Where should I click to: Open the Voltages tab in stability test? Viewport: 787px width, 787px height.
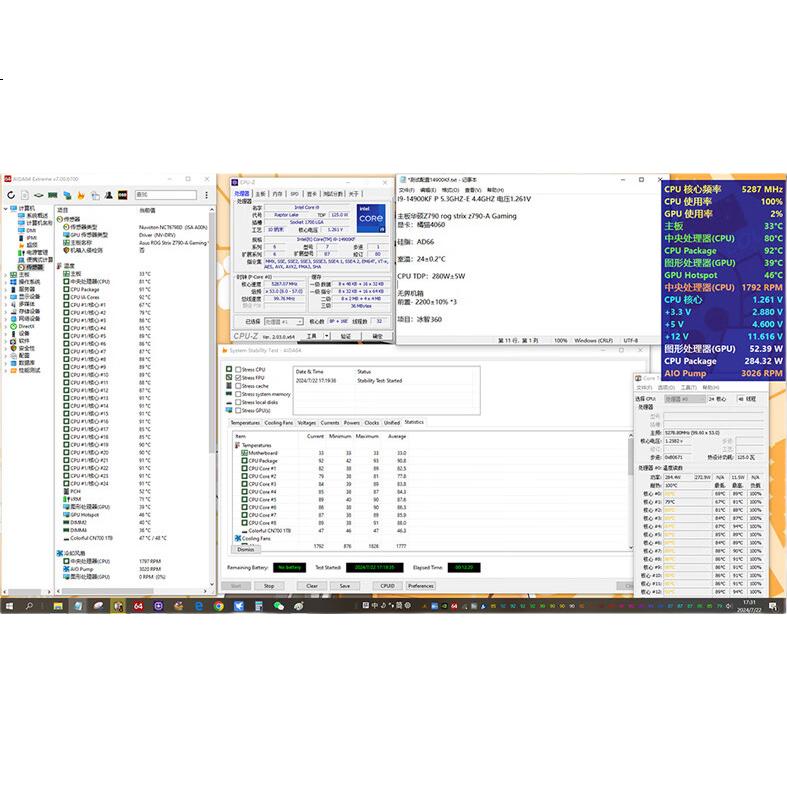307,423
